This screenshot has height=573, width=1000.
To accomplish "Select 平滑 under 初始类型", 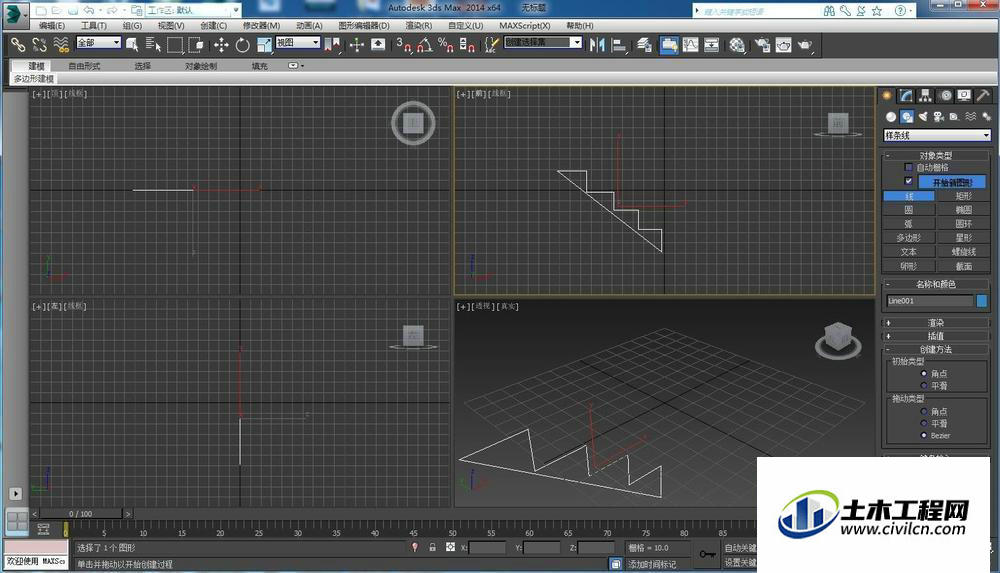I will coord(923,386).
